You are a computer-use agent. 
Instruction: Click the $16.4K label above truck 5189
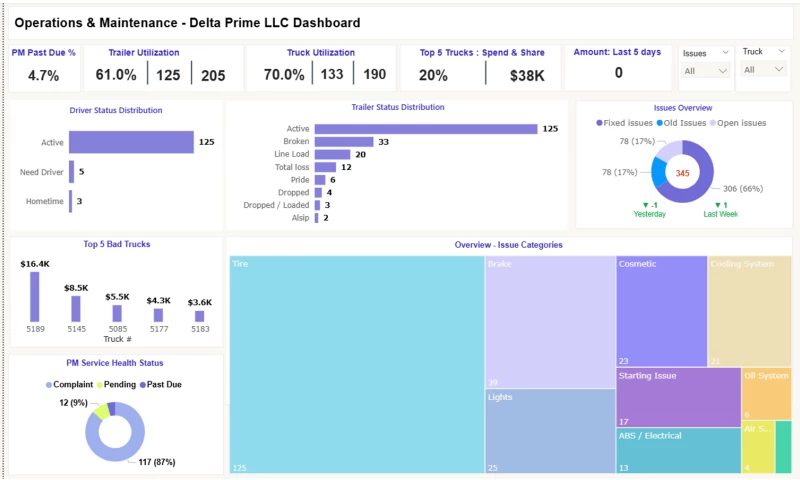pos(35,264)
